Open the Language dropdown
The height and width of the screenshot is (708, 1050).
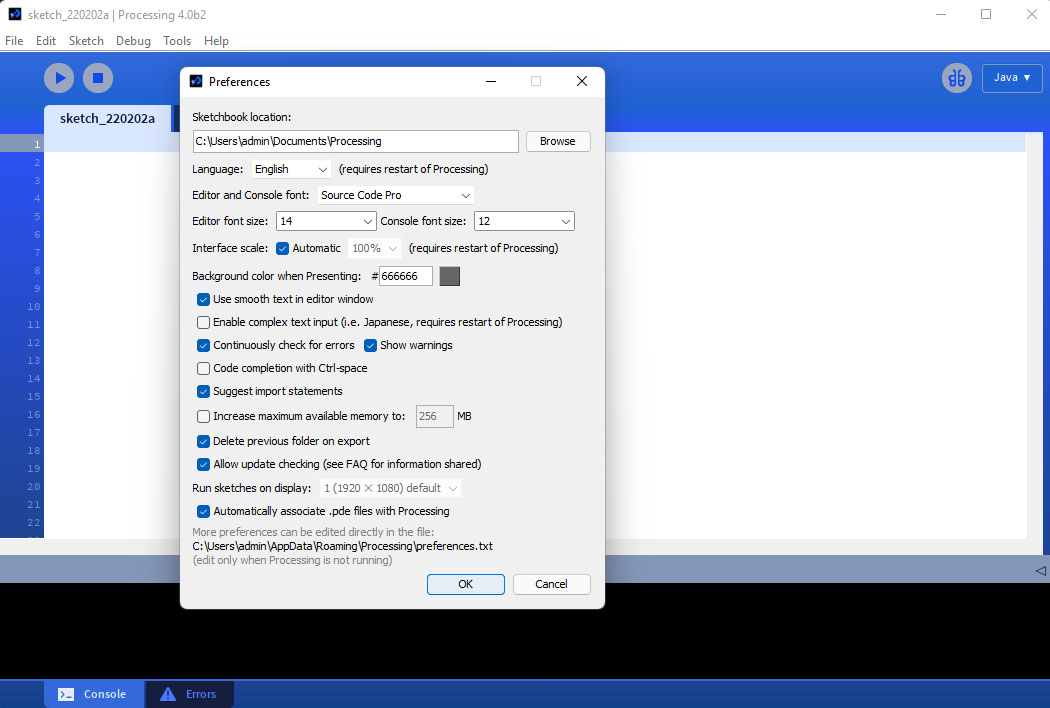291,169
